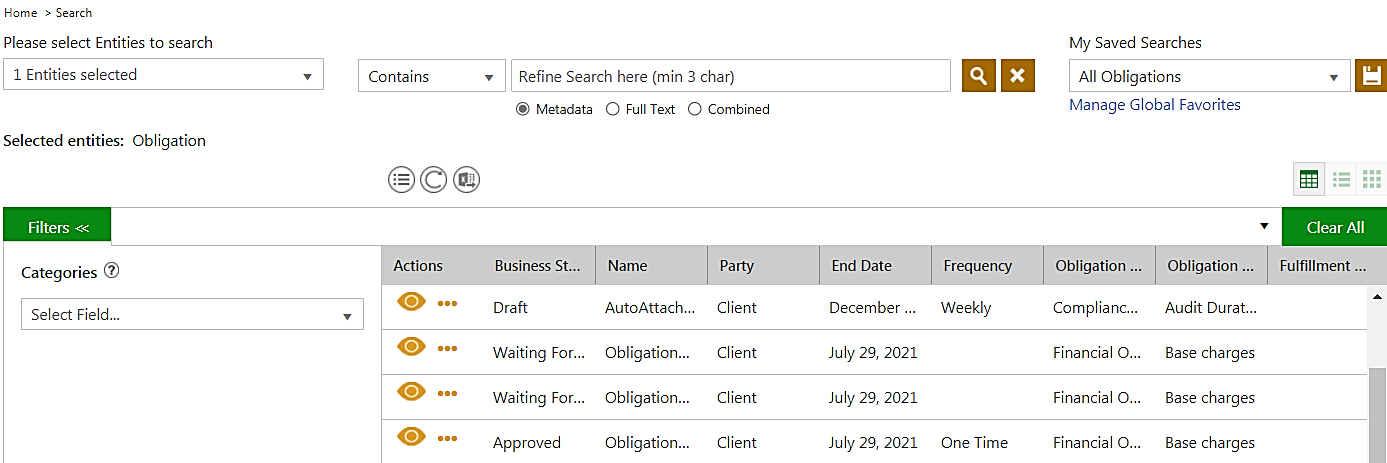Expand the All Obligations saved searches dropdown

[x=1209, y=76]
